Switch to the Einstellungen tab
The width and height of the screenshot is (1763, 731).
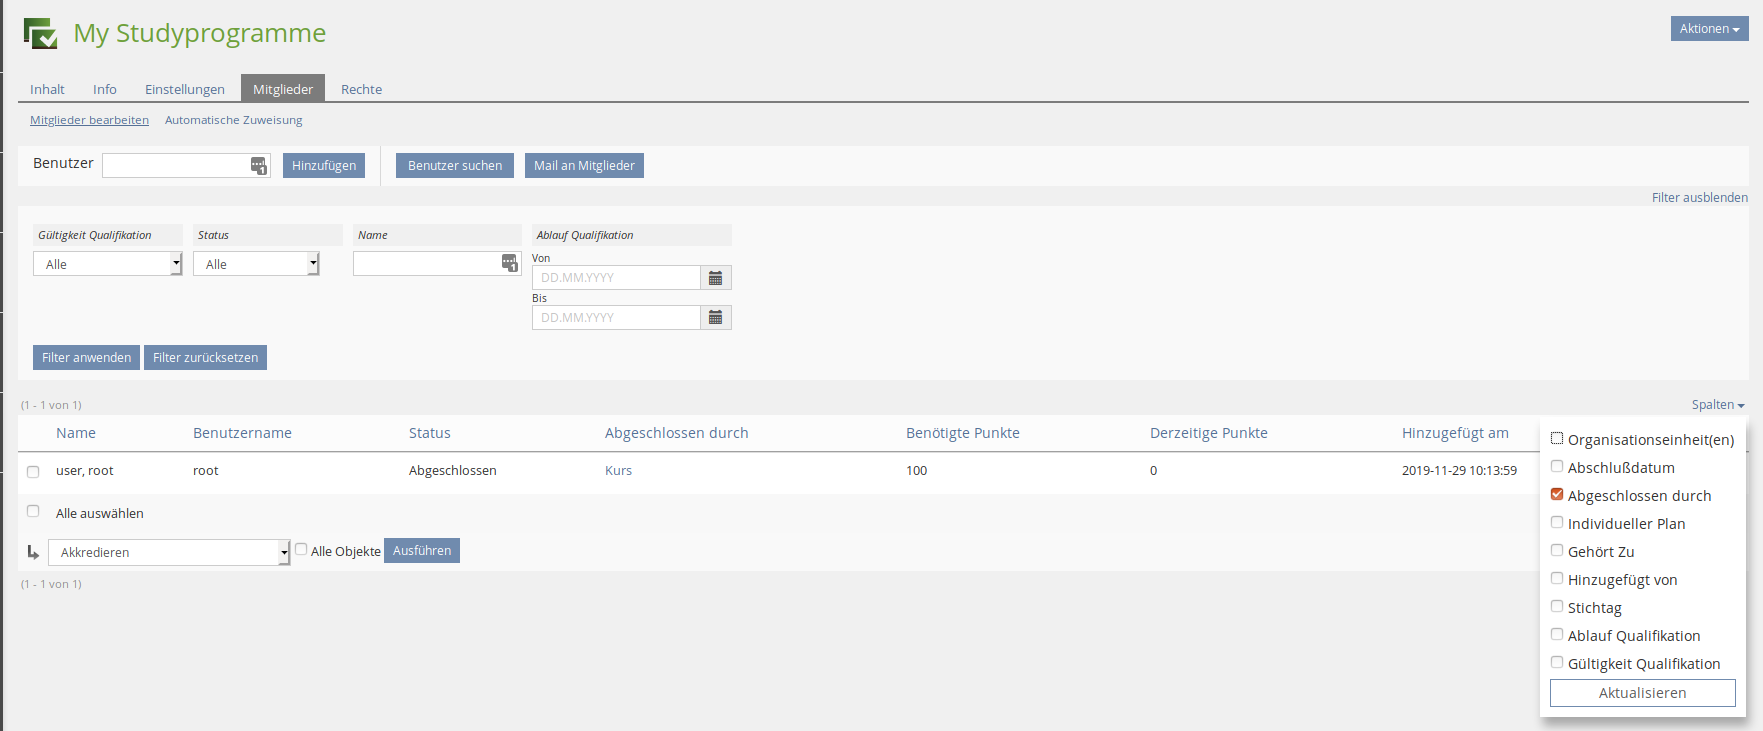185,89
